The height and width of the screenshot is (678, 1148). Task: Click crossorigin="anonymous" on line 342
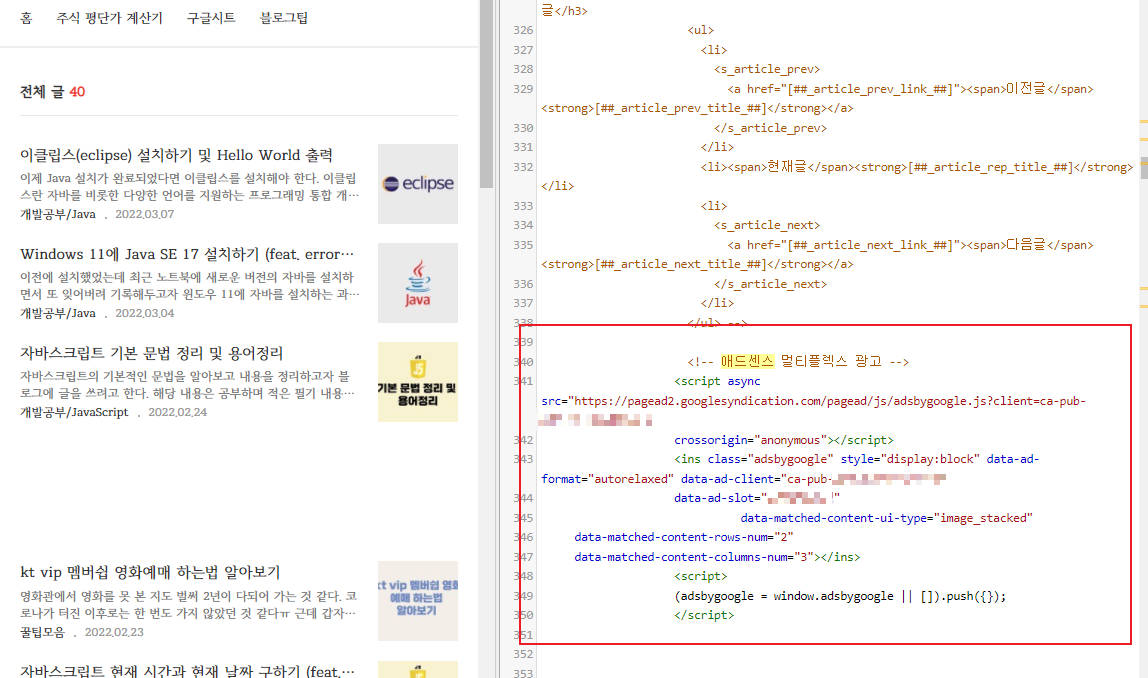[x=750, y=440]
